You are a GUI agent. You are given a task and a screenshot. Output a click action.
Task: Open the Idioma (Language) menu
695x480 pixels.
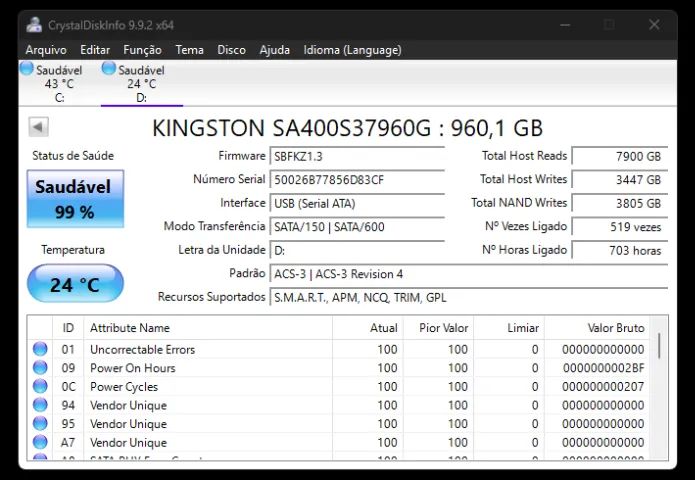coord(352,50)
